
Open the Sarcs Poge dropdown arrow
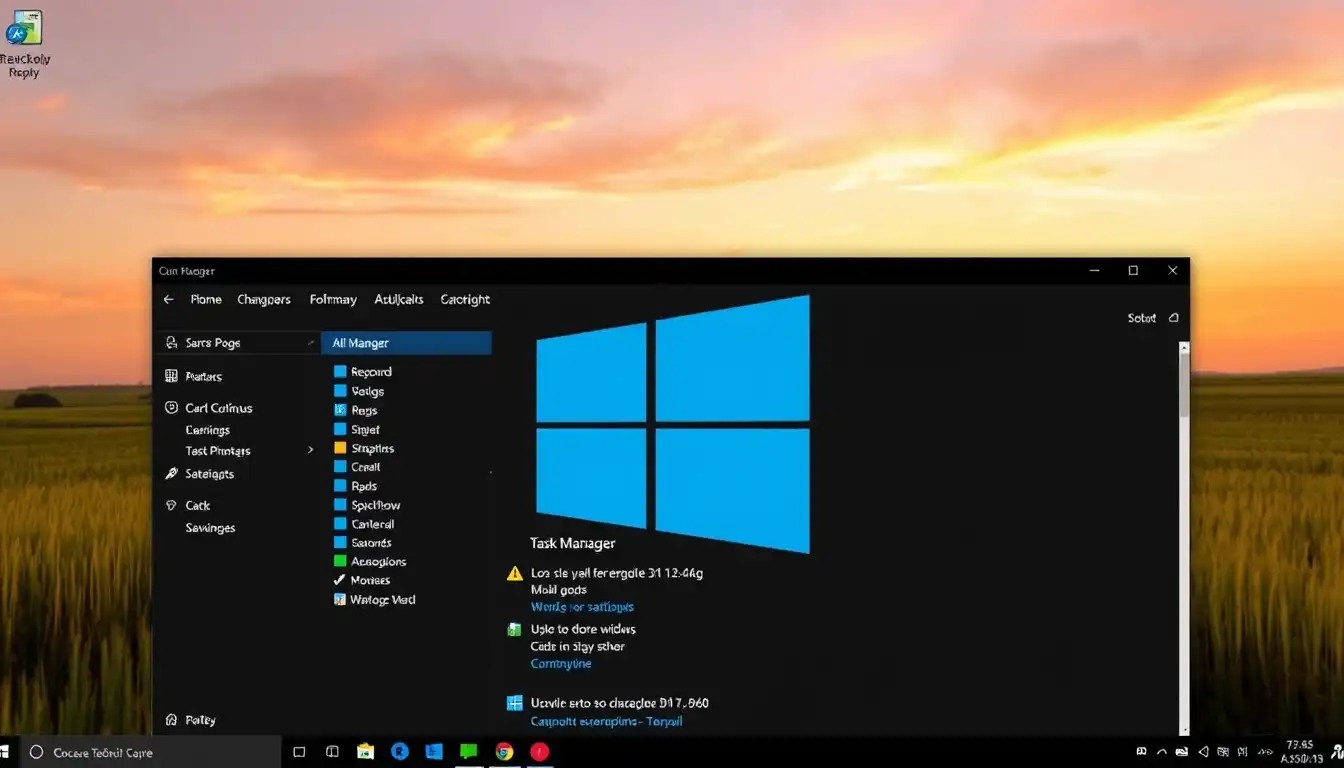(311, 343)
